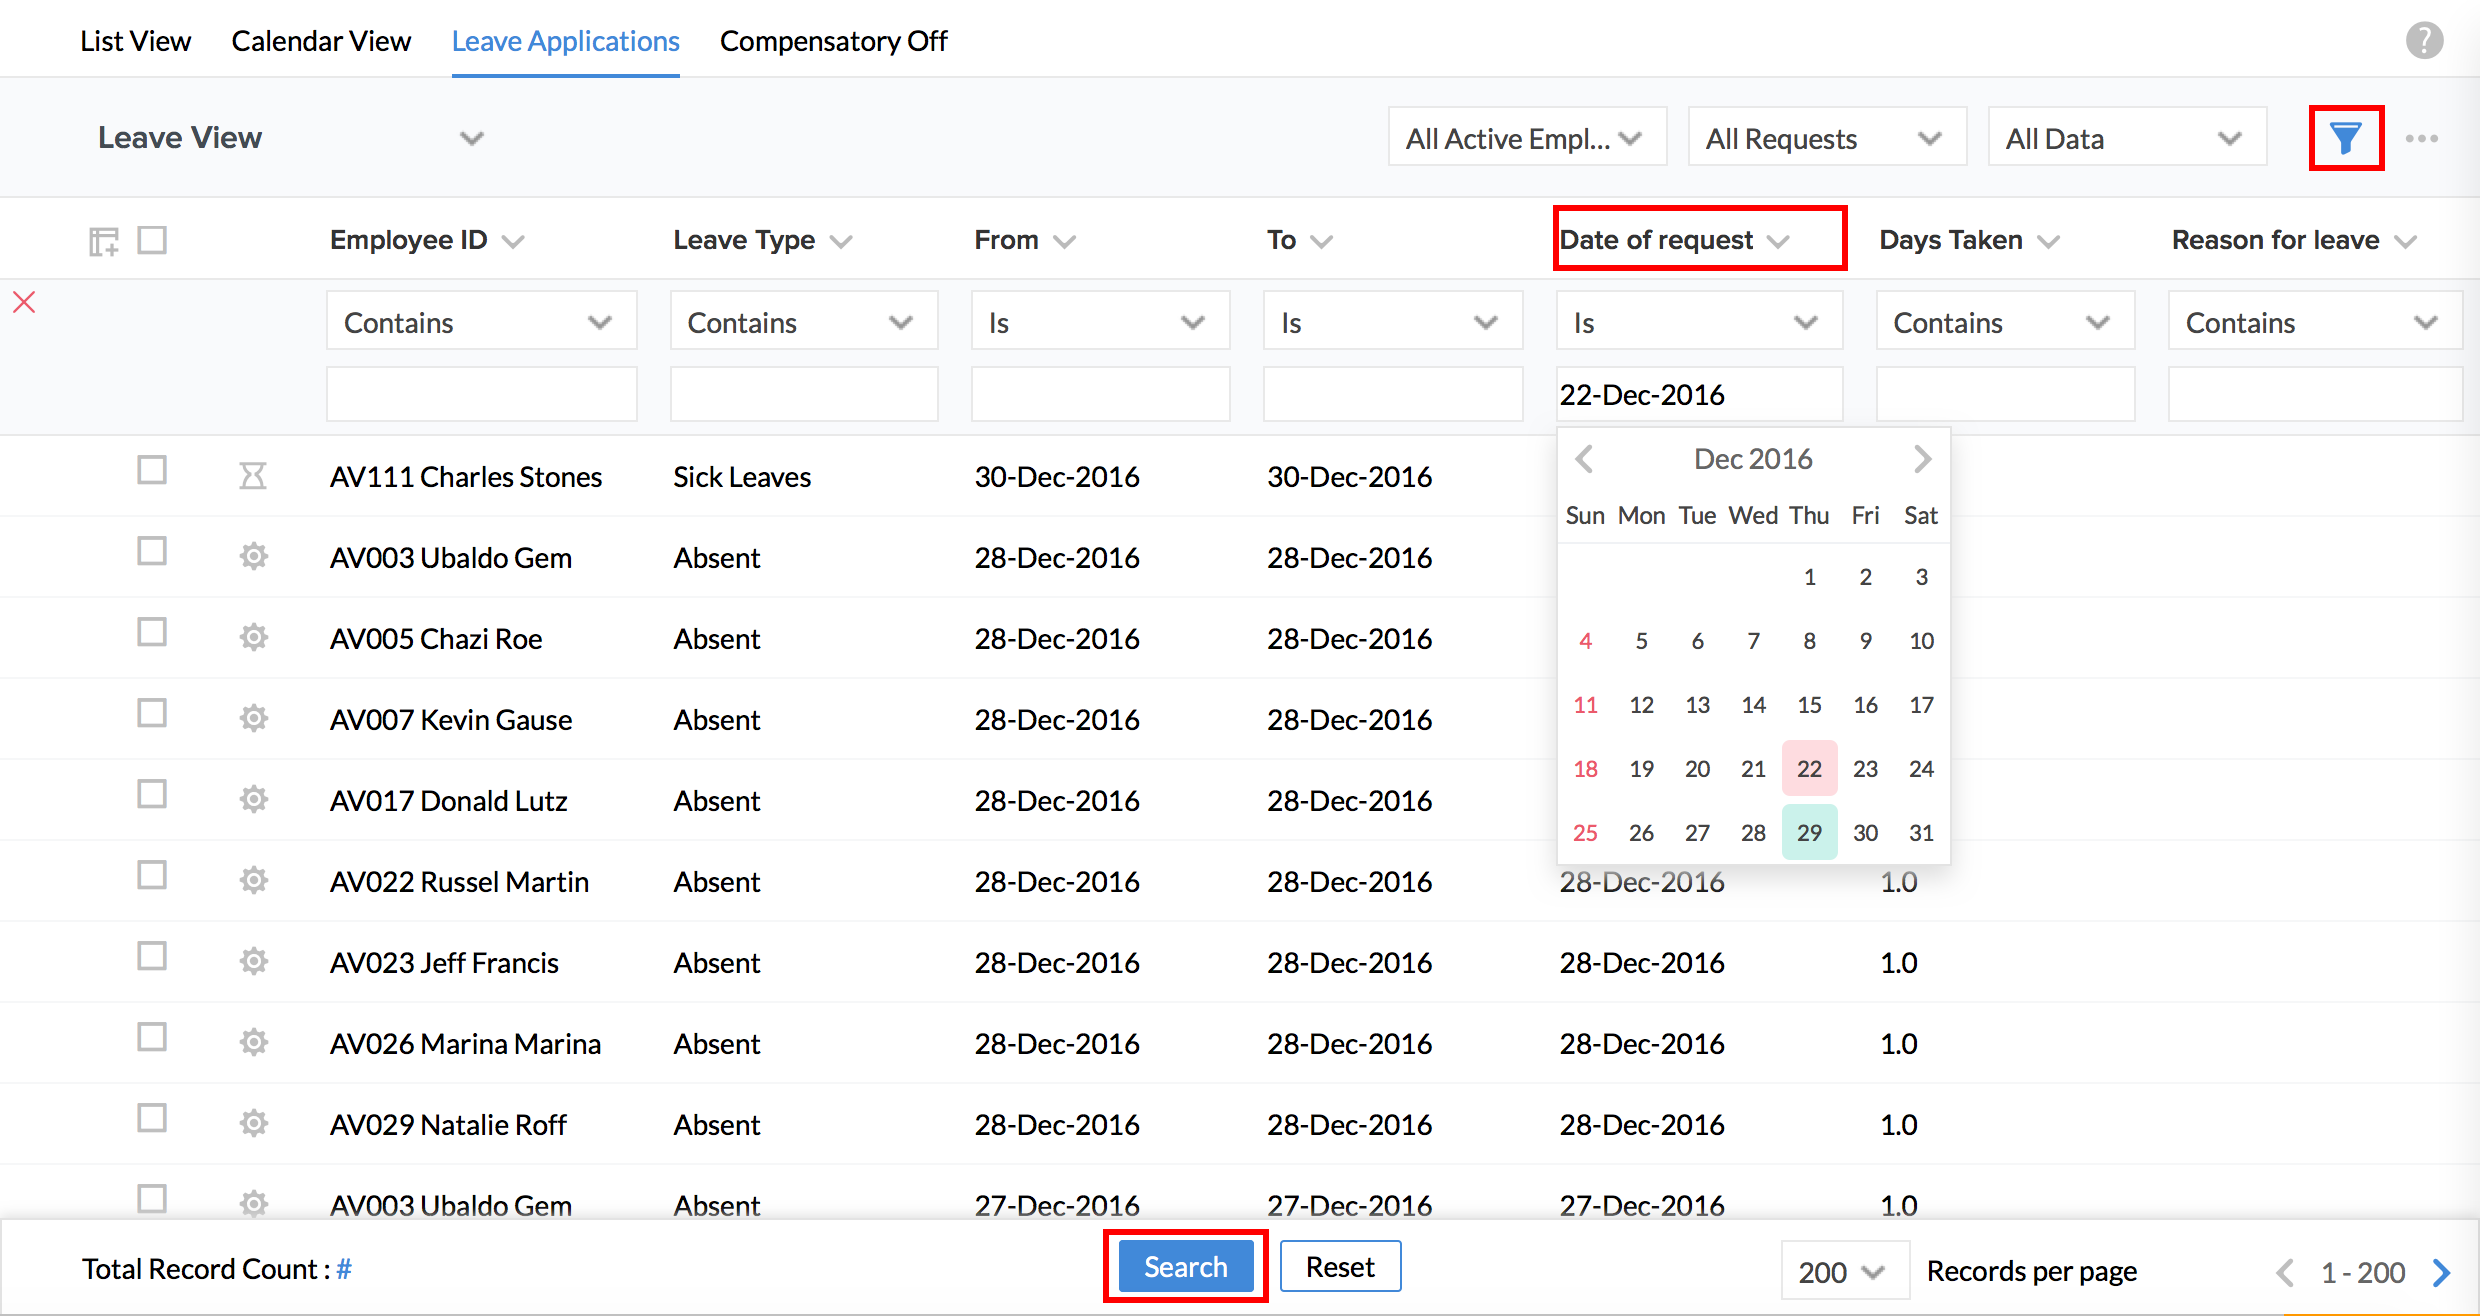Open the Compensatory Off tab

[x=833, y=41]
